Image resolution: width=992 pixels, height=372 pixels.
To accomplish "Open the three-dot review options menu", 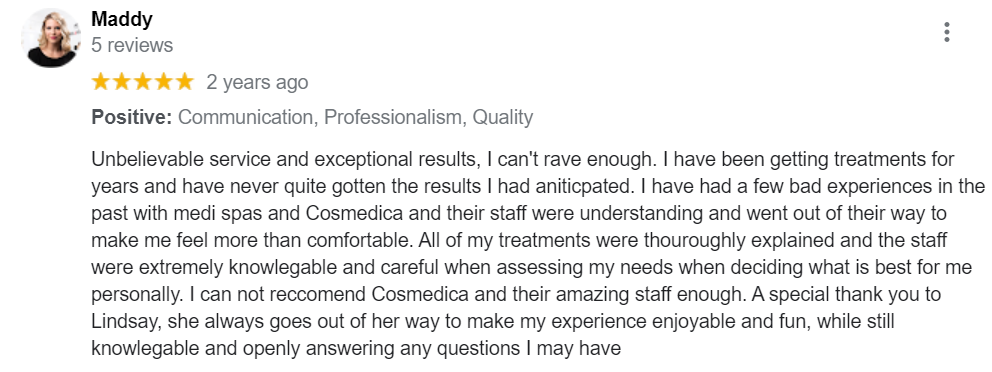I will click(x=946, y=32).
